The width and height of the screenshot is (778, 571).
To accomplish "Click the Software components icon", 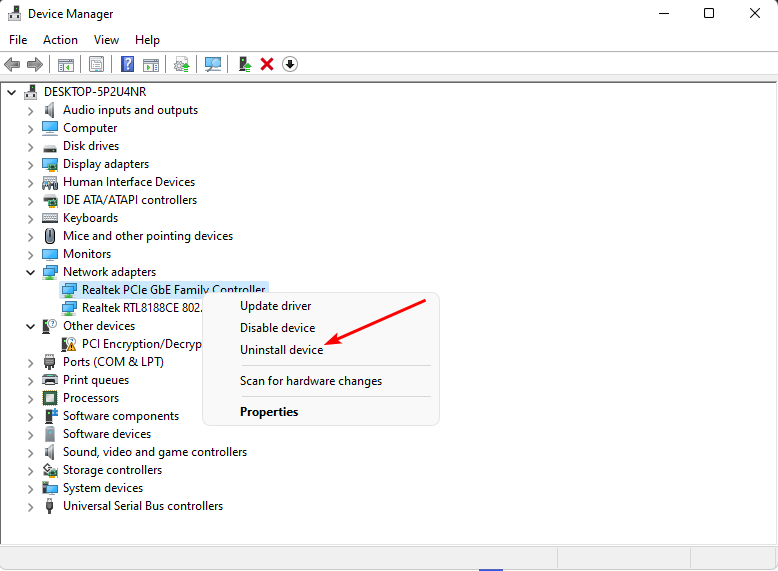I will 51,416.
